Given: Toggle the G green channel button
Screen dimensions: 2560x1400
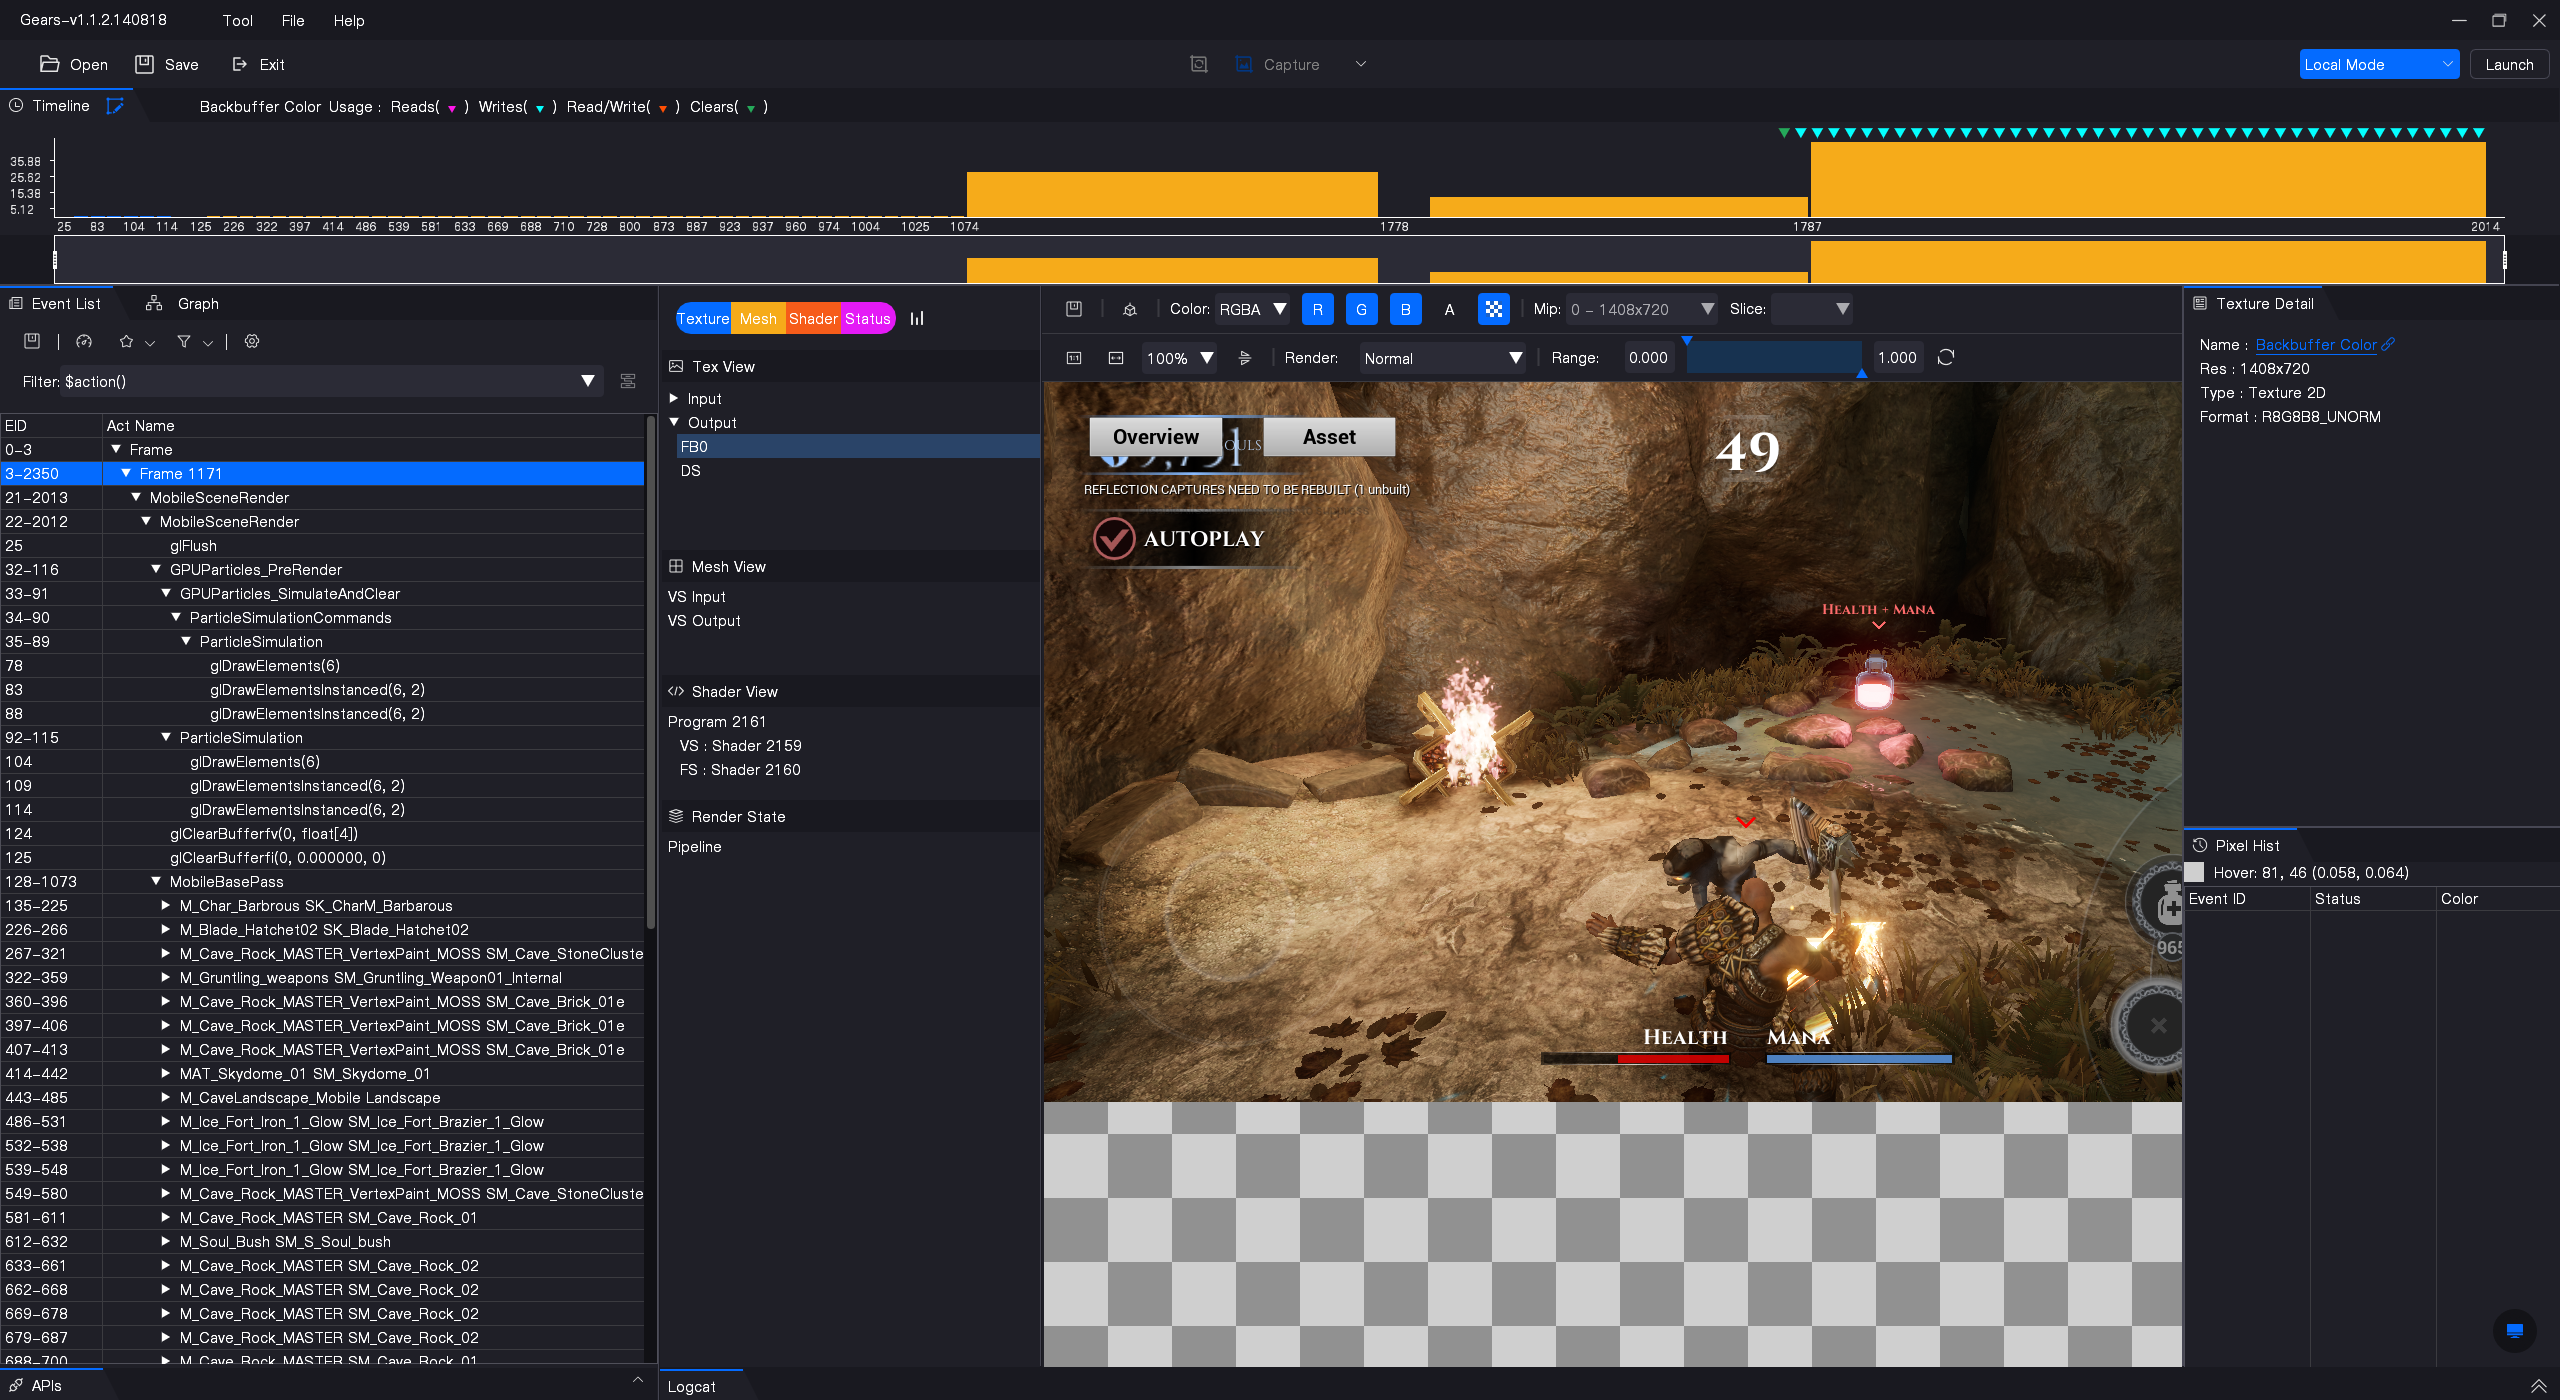Looking at the screenshot, I should click(x=1362, y=309).
